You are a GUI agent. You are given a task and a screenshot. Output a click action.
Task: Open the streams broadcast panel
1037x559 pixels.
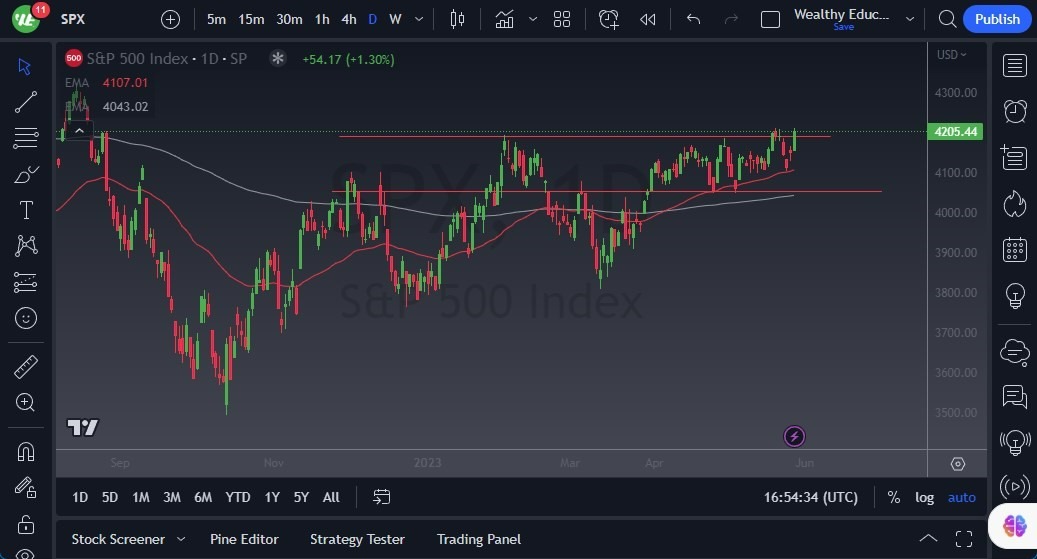[x=1015, y=488]
